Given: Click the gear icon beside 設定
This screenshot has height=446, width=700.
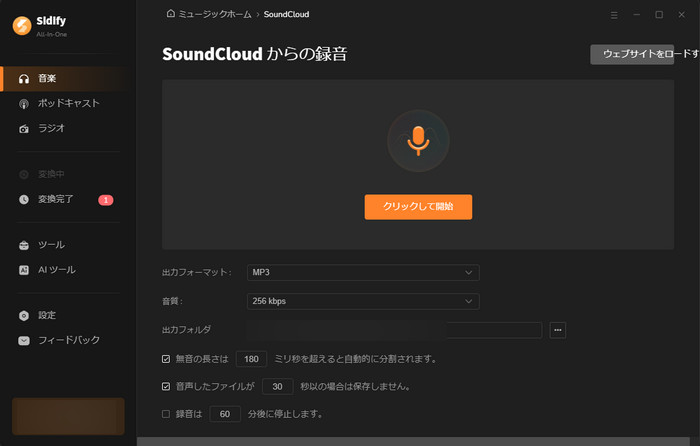Looking at the screenshot, I should [x=24, y=316].
